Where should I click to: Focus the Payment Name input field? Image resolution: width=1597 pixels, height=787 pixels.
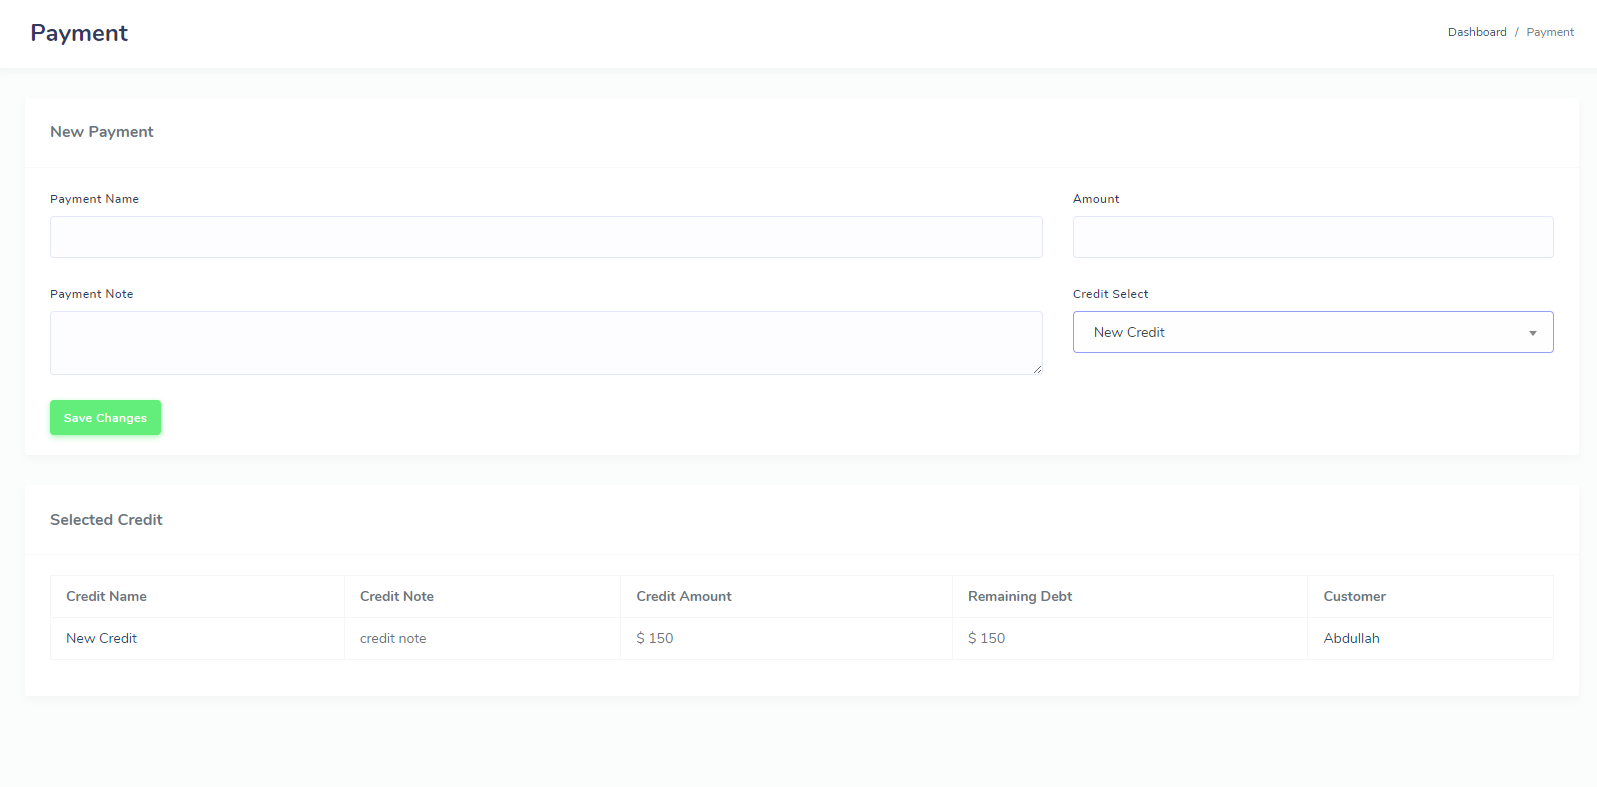click(546, 237)
